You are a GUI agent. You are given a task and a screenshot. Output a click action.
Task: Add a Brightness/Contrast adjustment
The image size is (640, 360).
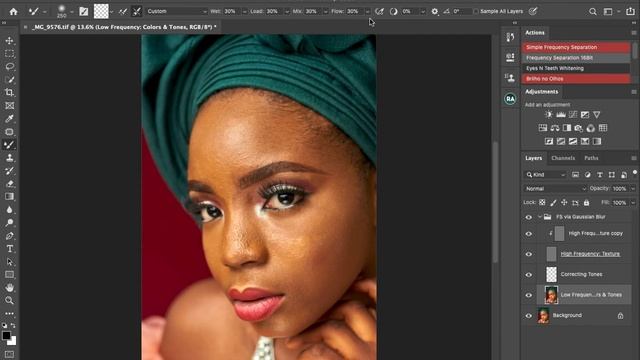coord(549,115)
